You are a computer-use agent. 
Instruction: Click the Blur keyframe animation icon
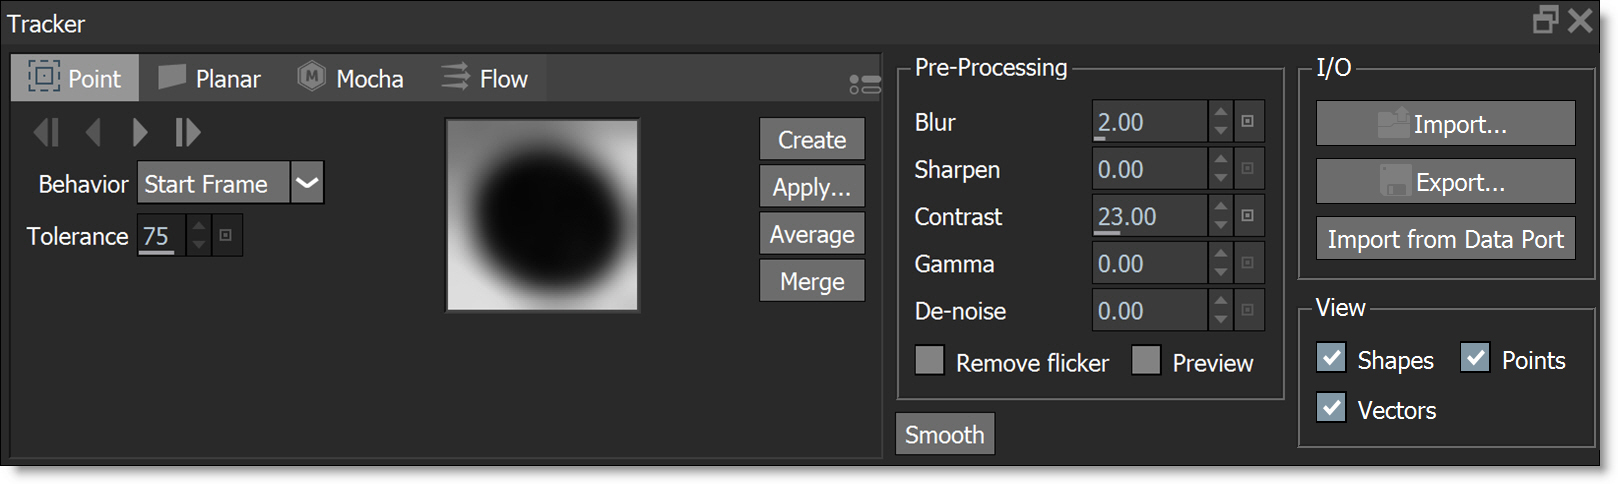pos(1248,121)
